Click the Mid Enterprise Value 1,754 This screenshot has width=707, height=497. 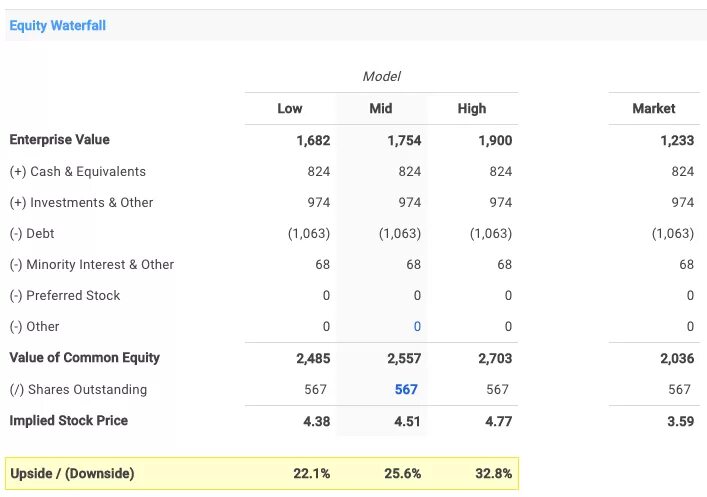(x=404, y=140)
